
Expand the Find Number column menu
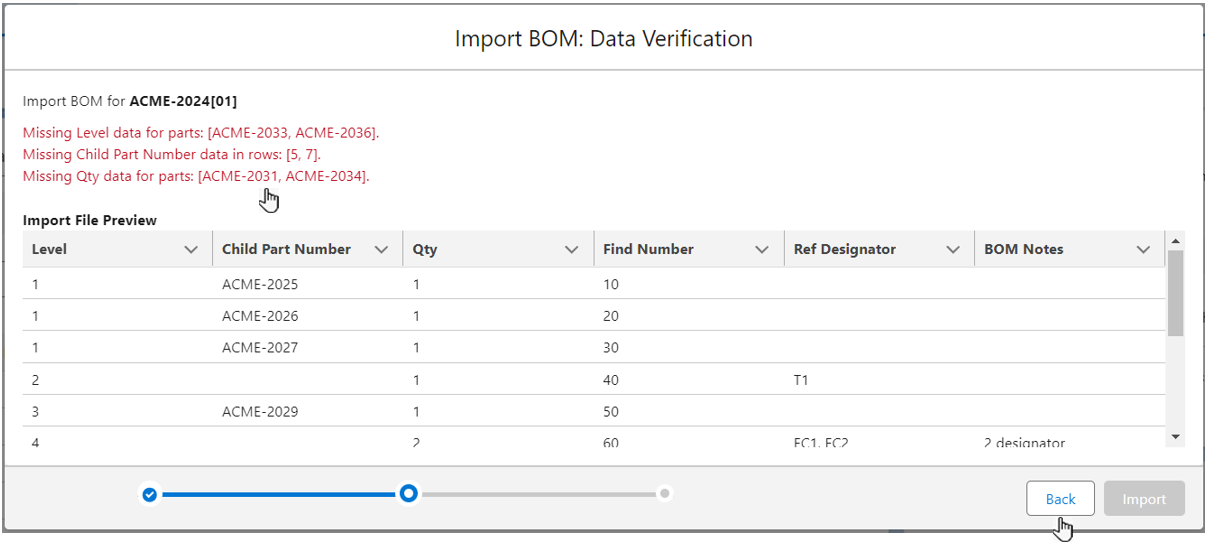pyautogui.click(x=762, y=250)
